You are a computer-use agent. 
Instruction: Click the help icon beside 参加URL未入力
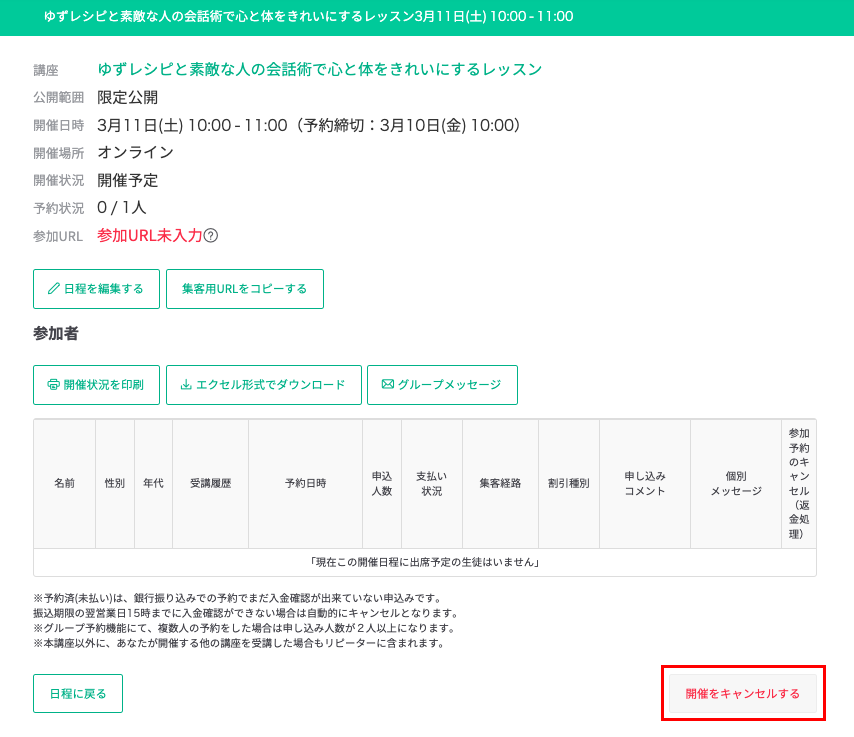pos(211,235)
